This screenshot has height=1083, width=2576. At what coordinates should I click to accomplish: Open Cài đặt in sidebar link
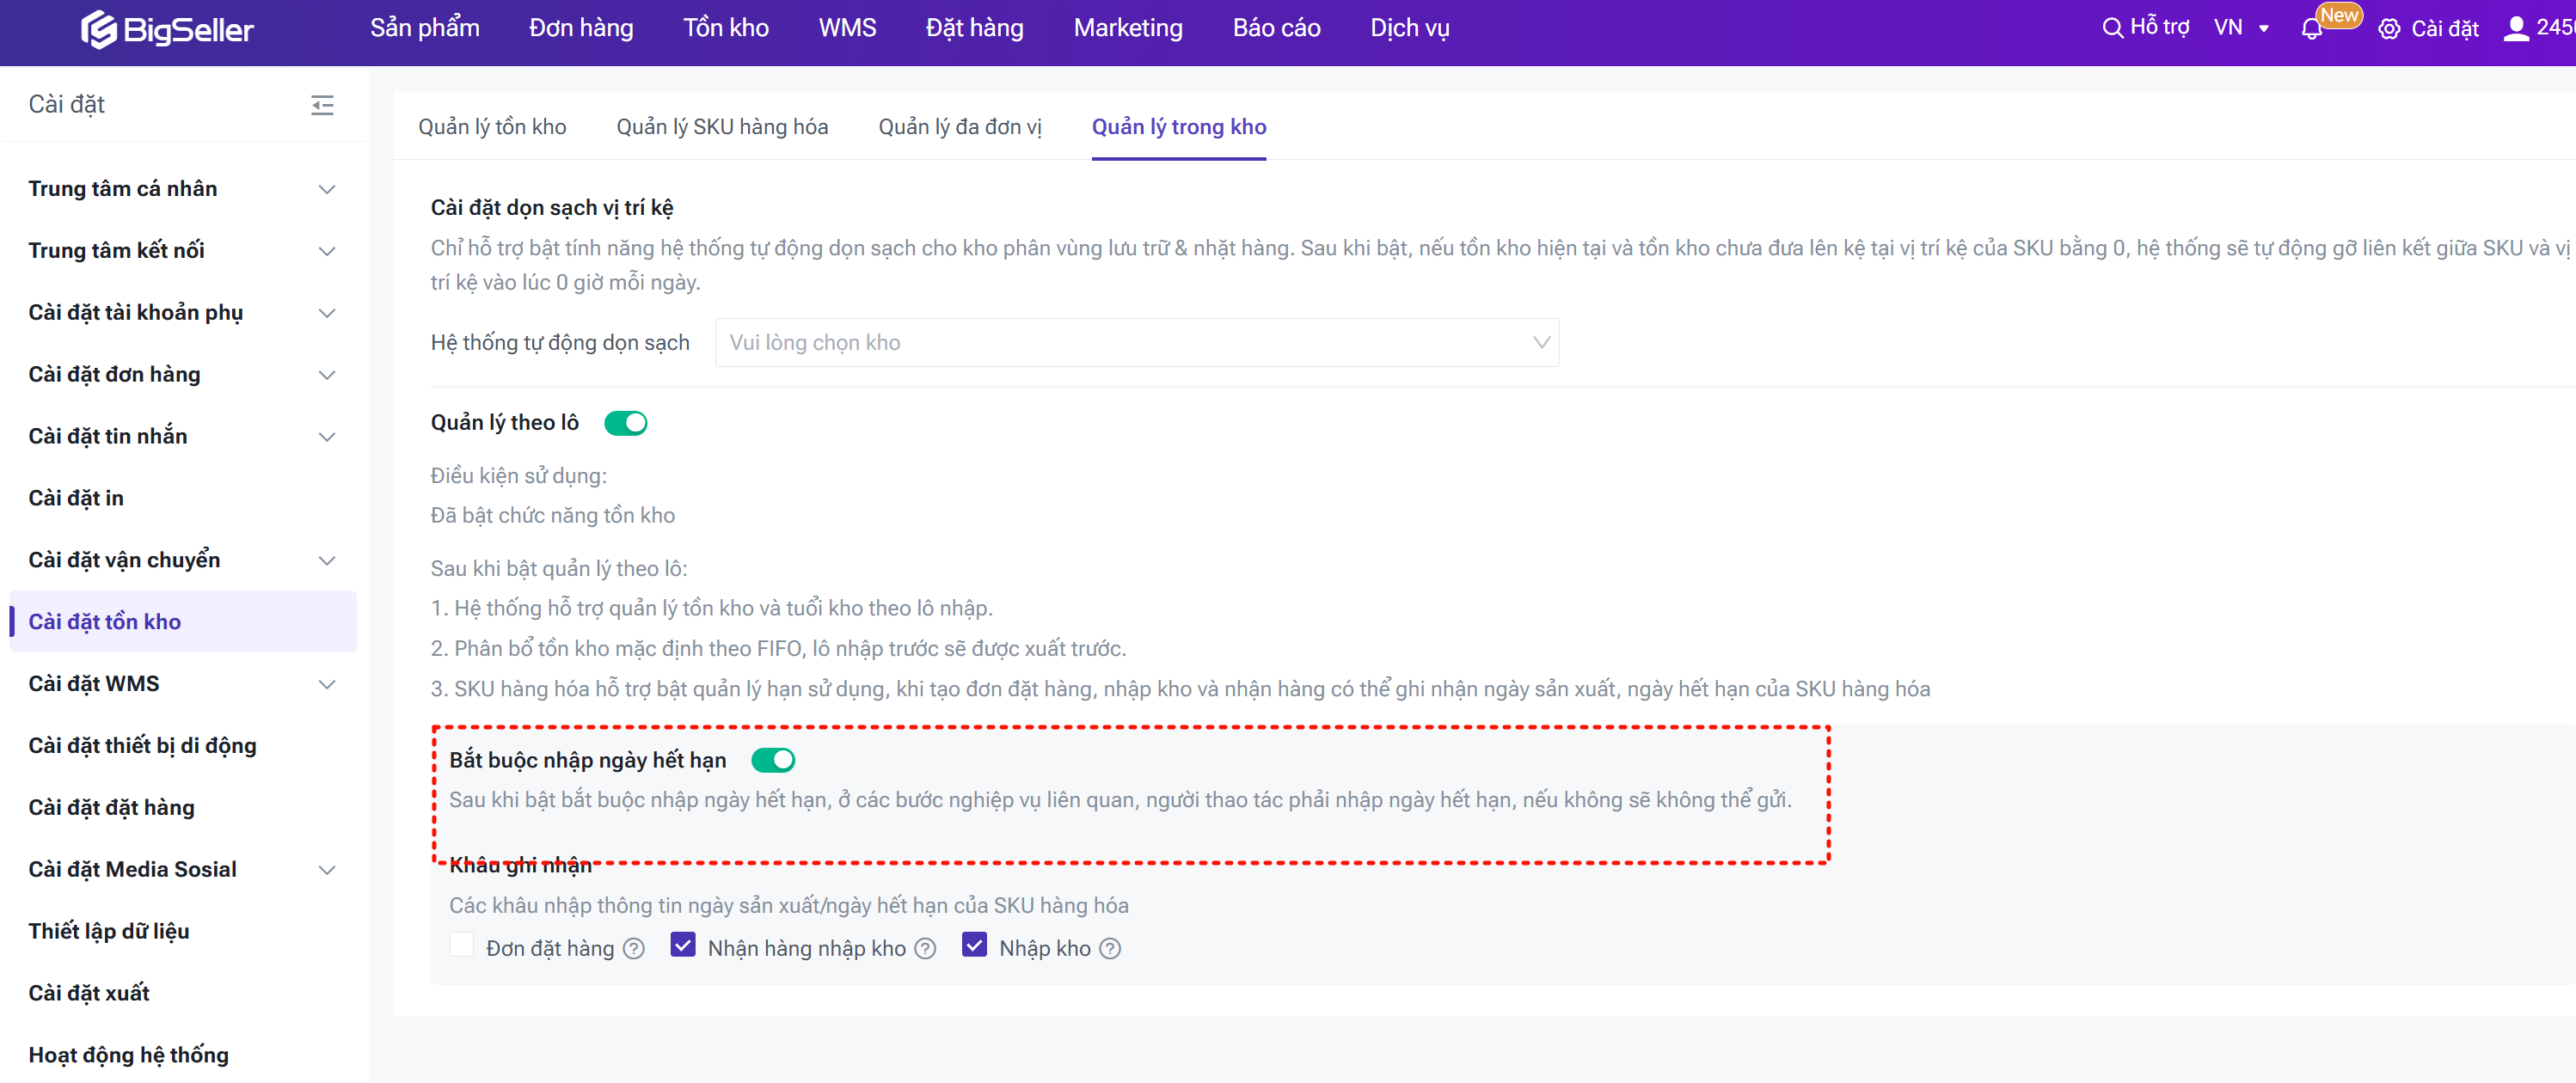tap(76, 498)
